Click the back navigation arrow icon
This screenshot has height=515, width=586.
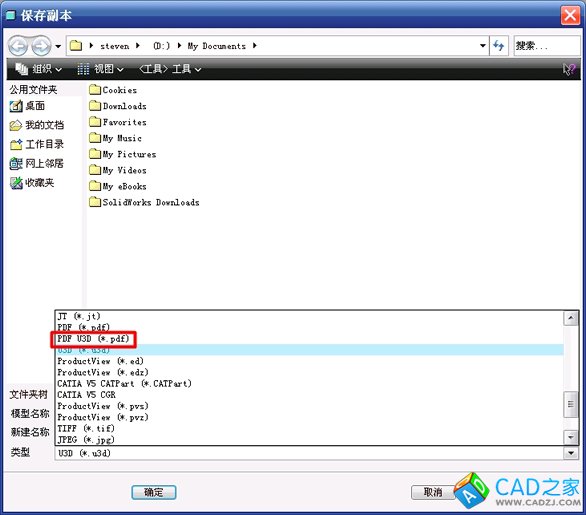click(18, 46)
